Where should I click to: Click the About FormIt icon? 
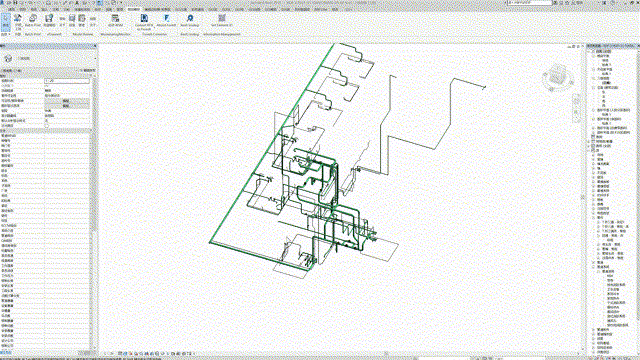point(167,20)
